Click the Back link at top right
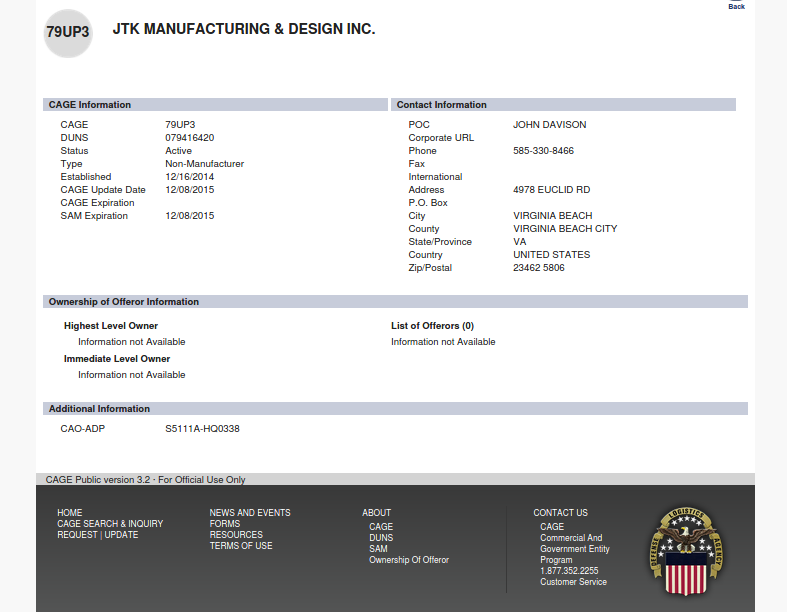This screenshot has height=612, width=787. point(736,6)
